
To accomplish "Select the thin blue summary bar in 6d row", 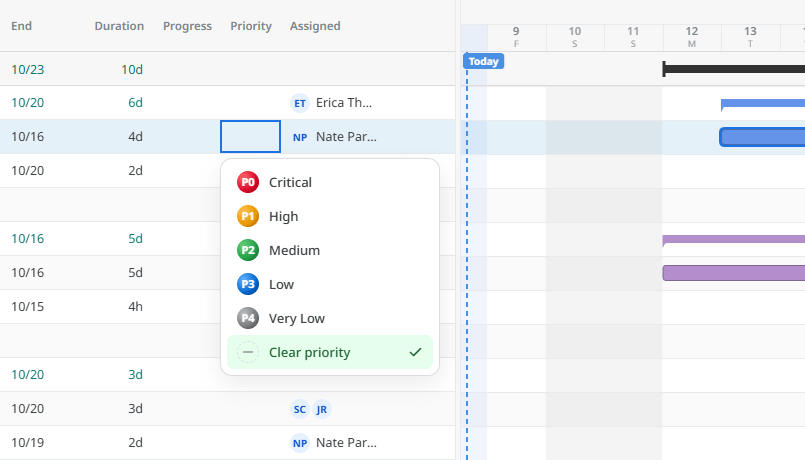I will [763, 103].
